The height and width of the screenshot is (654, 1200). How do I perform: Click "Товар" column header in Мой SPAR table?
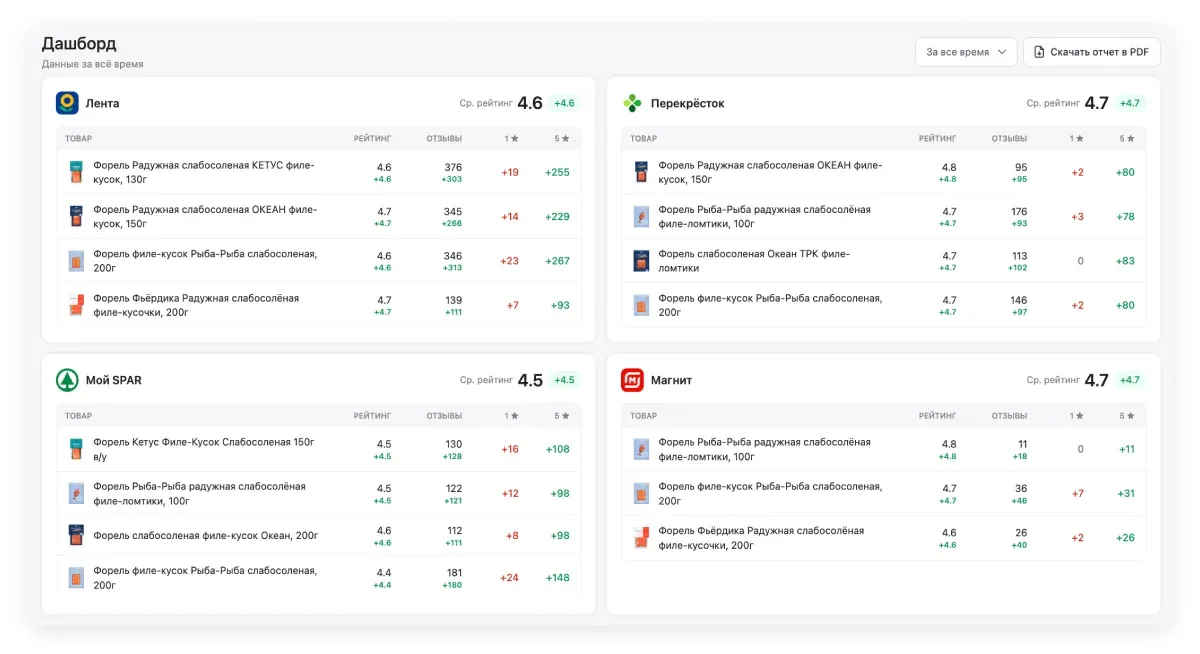click(78, 415)
